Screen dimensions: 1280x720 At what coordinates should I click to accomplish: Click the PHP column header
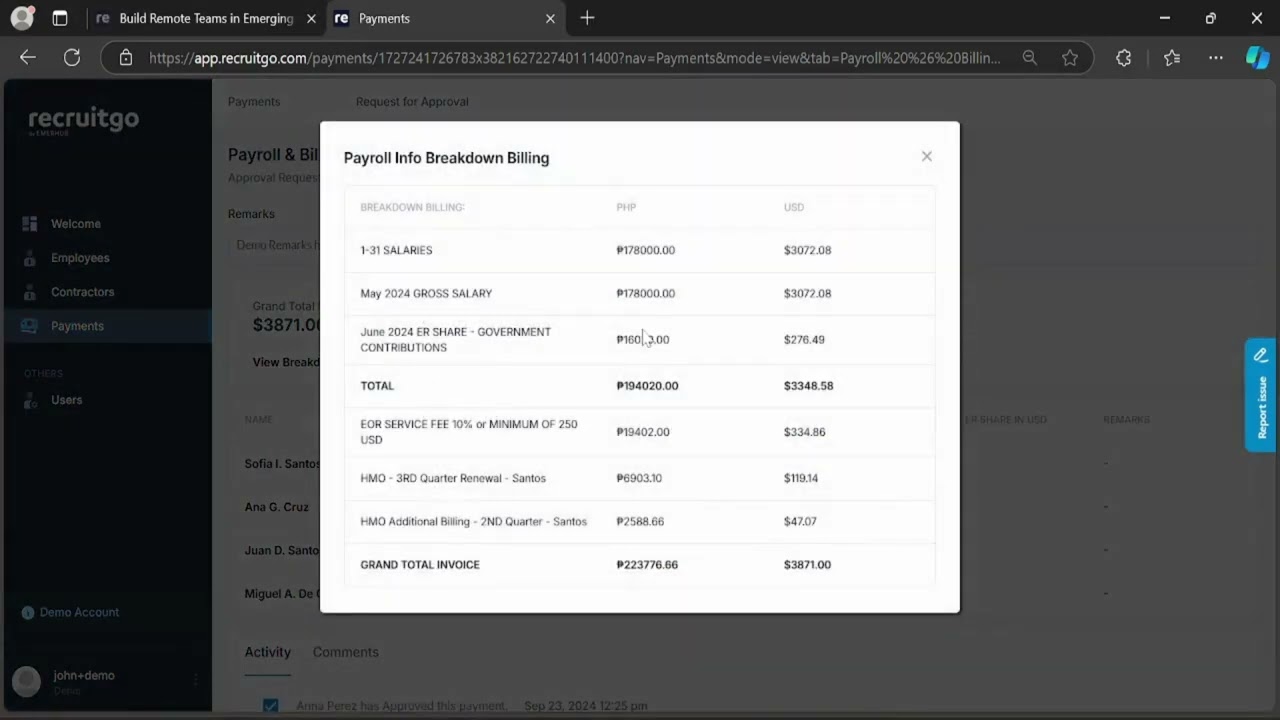[626, 207]
